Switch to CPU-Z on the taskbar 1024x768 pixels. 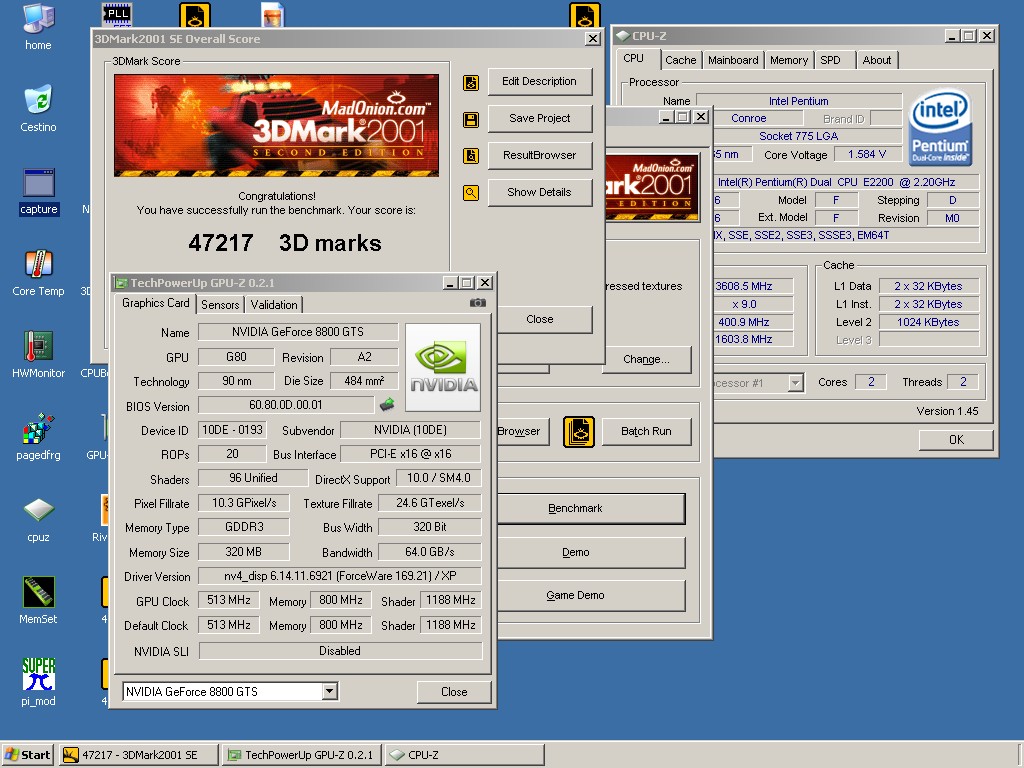coord(464,755)
